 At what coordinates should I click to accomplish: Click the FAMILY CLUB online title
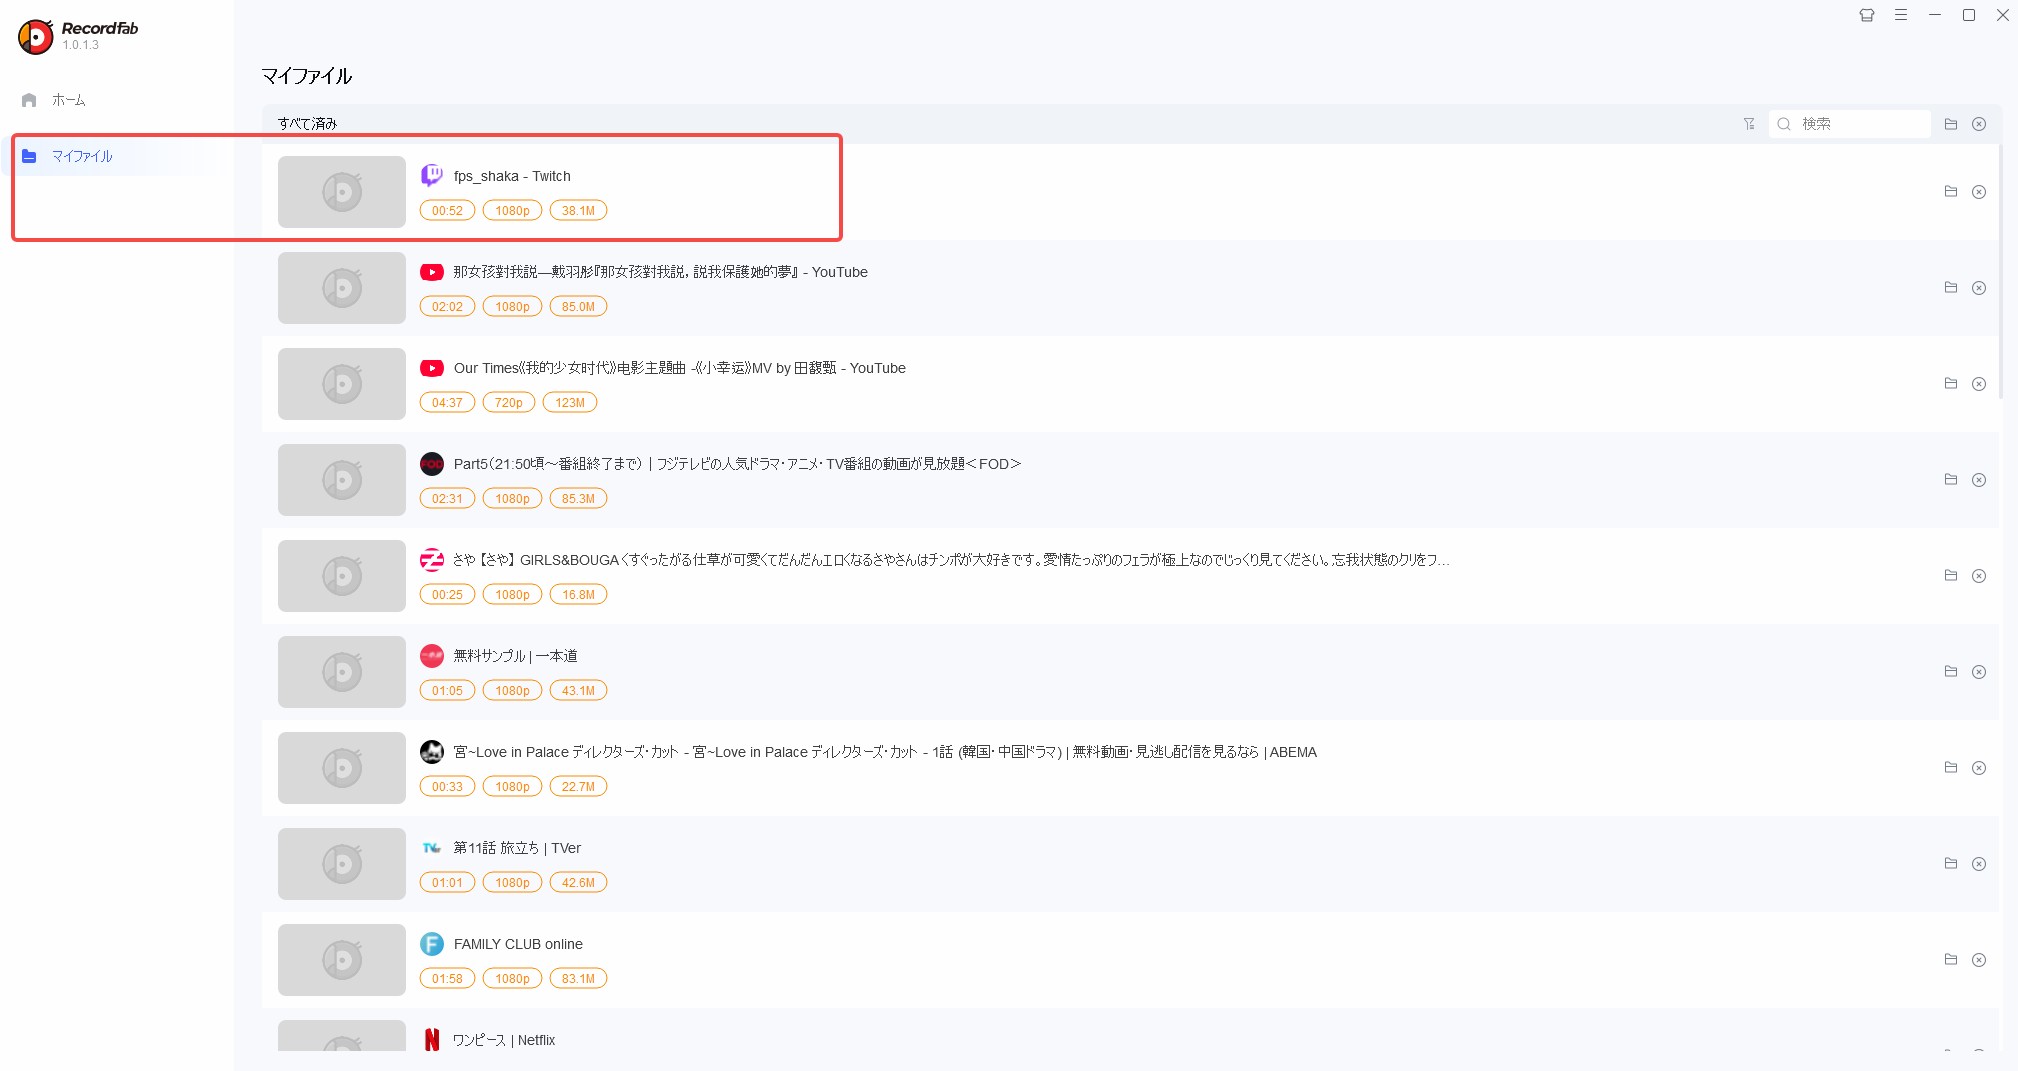(518, 944)
